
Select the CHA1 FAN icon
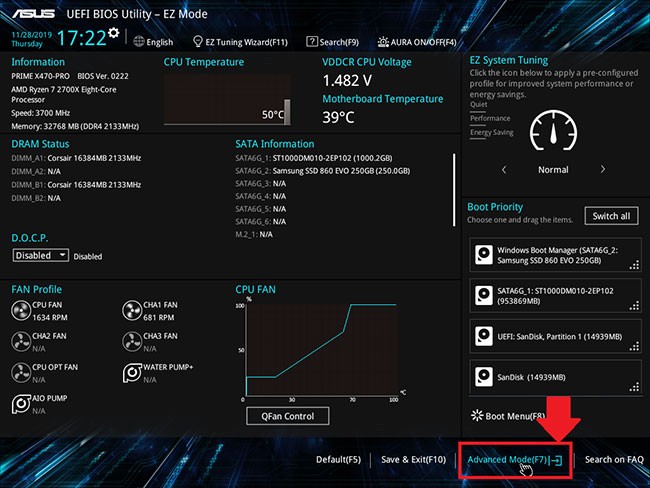(x=133, y=311)
